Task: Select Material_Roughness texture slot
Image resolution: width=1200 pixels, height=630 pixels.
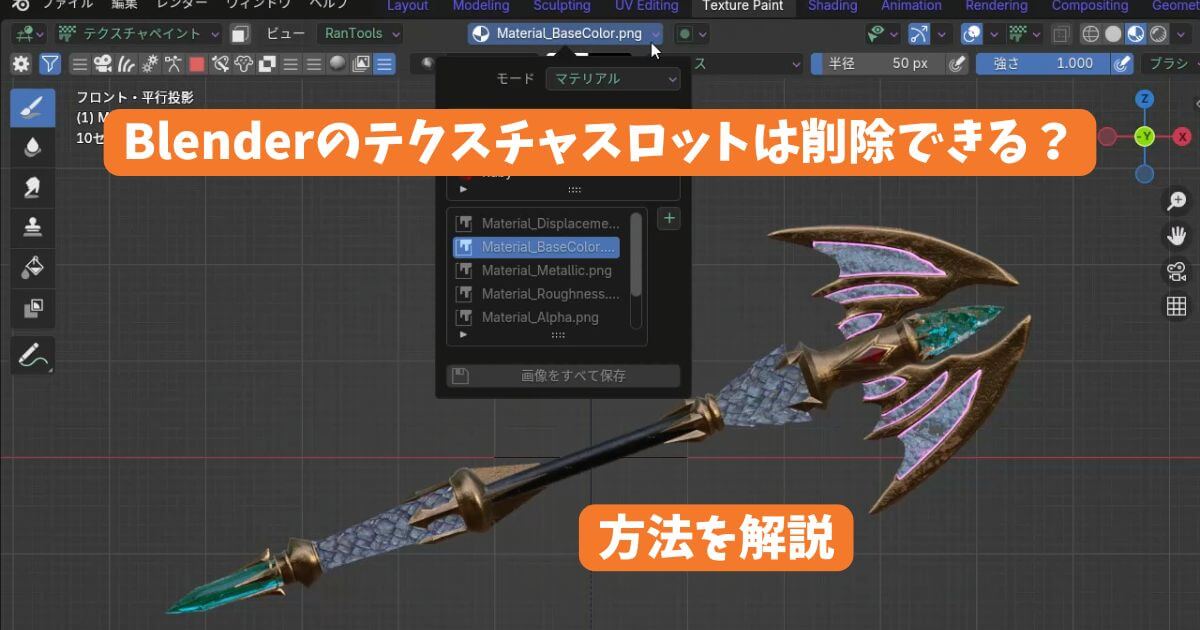Action: coord(537,294)
